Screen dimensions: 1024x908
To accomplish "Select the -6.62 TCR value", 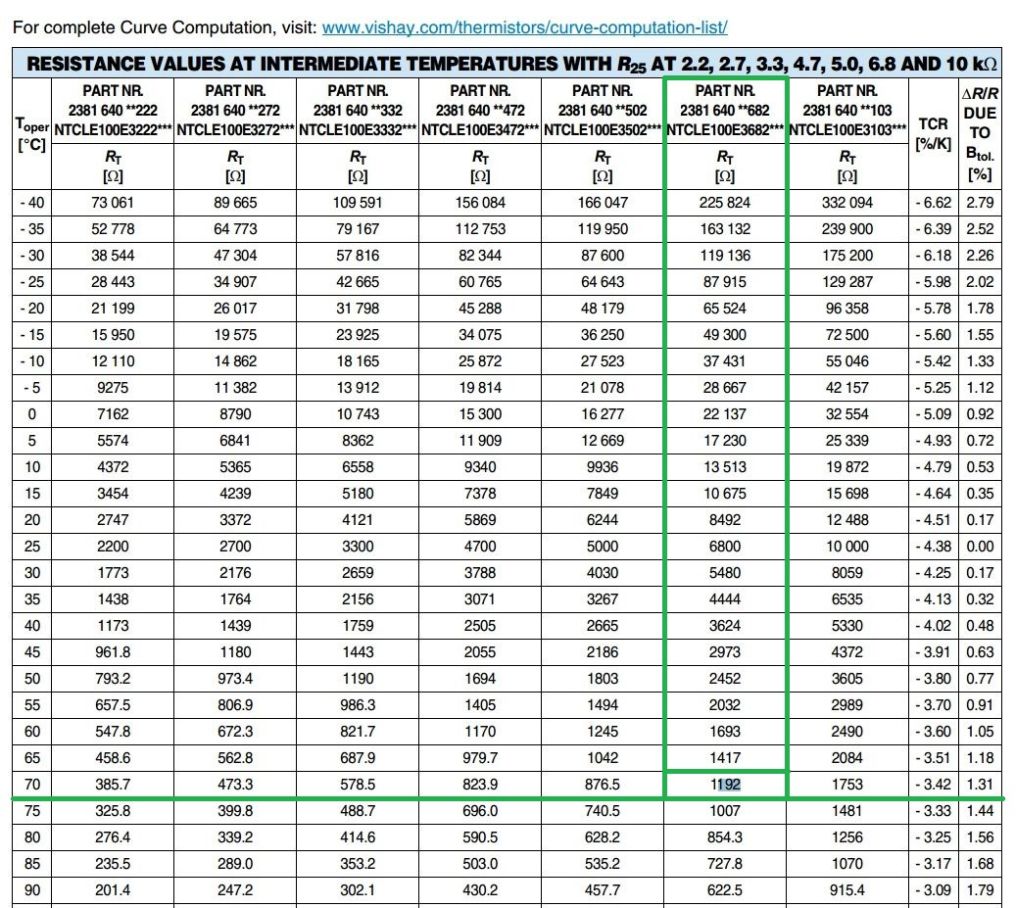I will coord(932,202).
